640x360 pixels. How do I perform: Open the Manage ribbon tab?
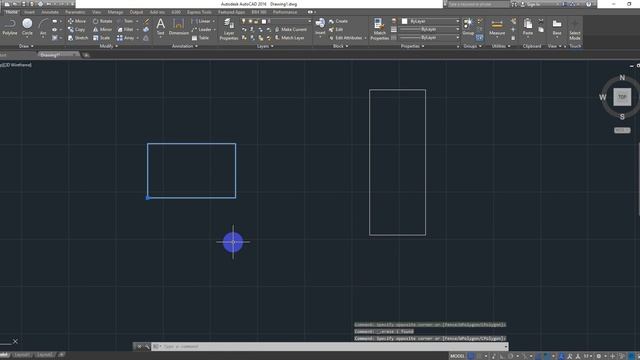tap(115, 12)
